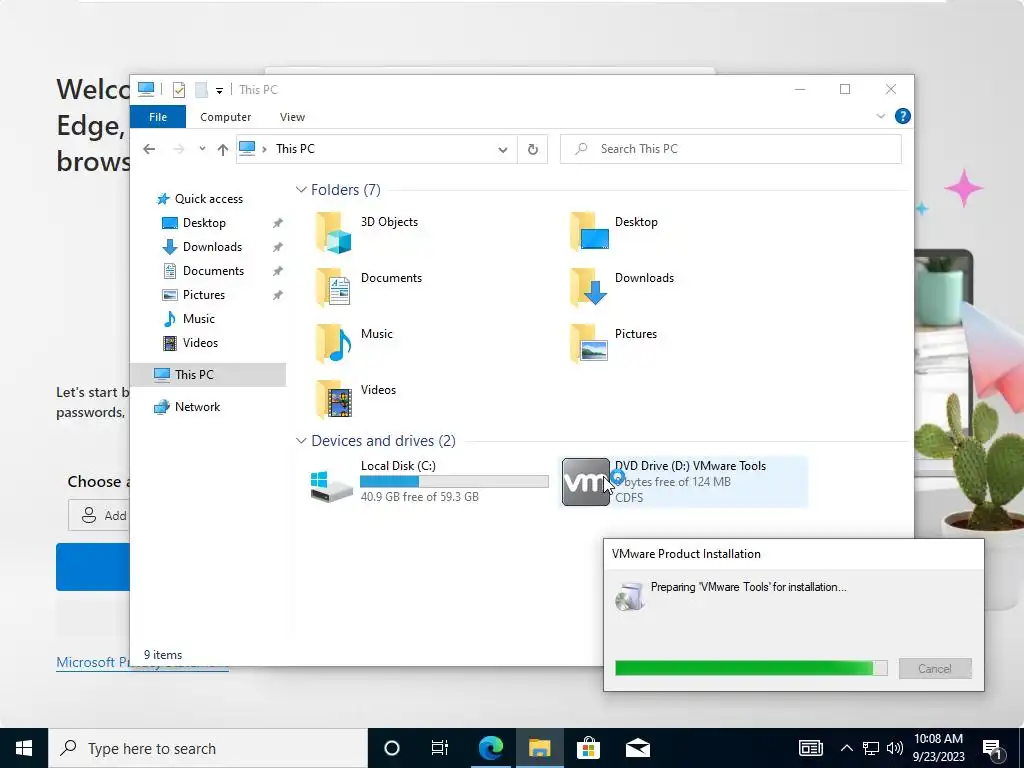
Task: Select This PC in the navigation pane
Action: [208, 375]
